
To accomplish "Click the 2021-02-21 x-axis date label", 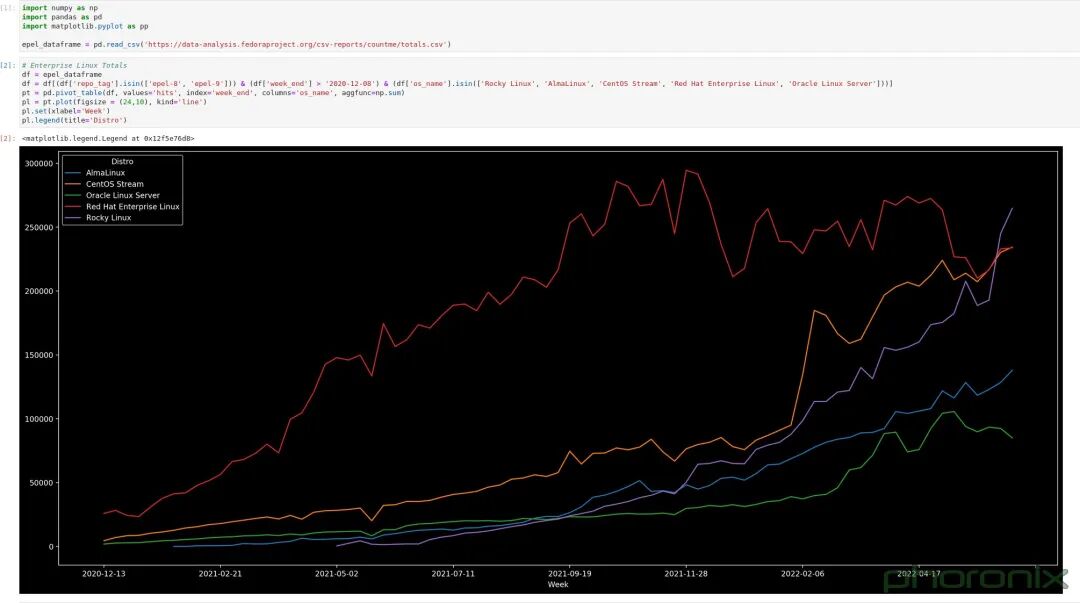I will pyautogui.click(x=220, y=573).
